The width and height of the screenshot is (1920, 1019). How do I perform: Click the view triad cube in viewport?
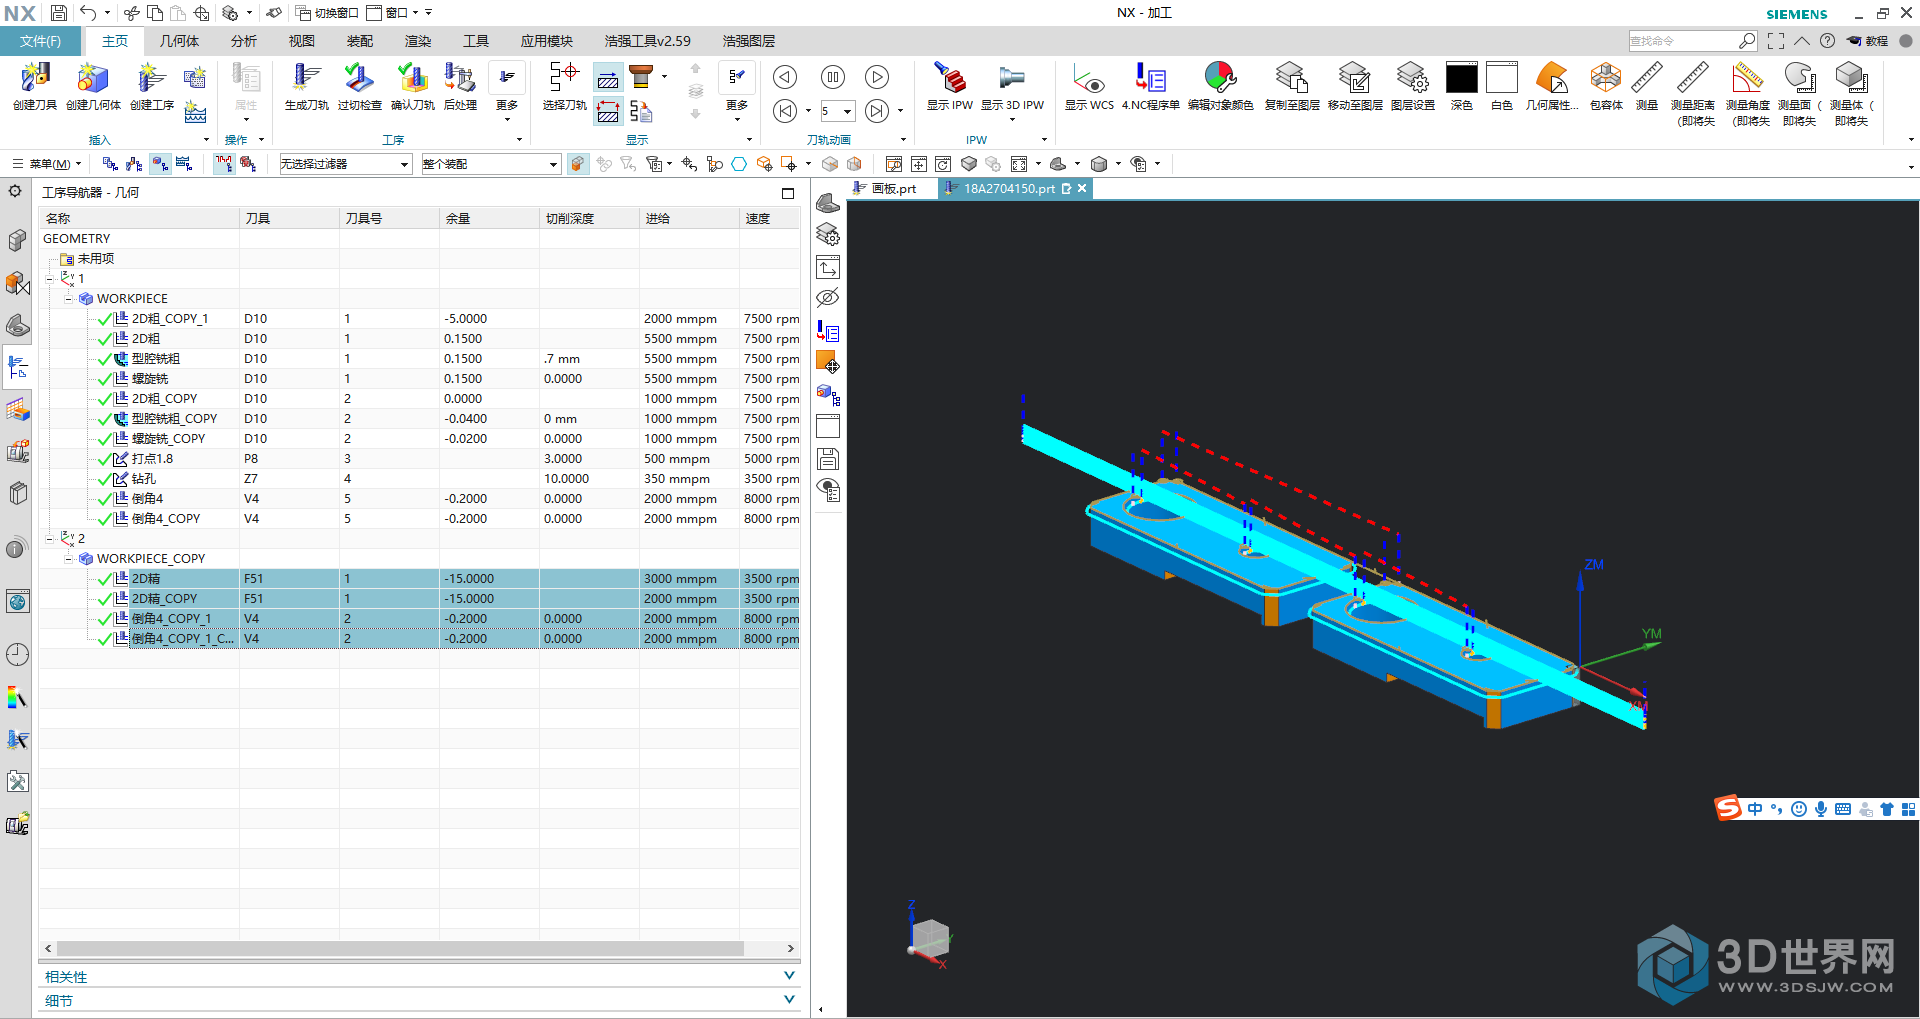930,938
